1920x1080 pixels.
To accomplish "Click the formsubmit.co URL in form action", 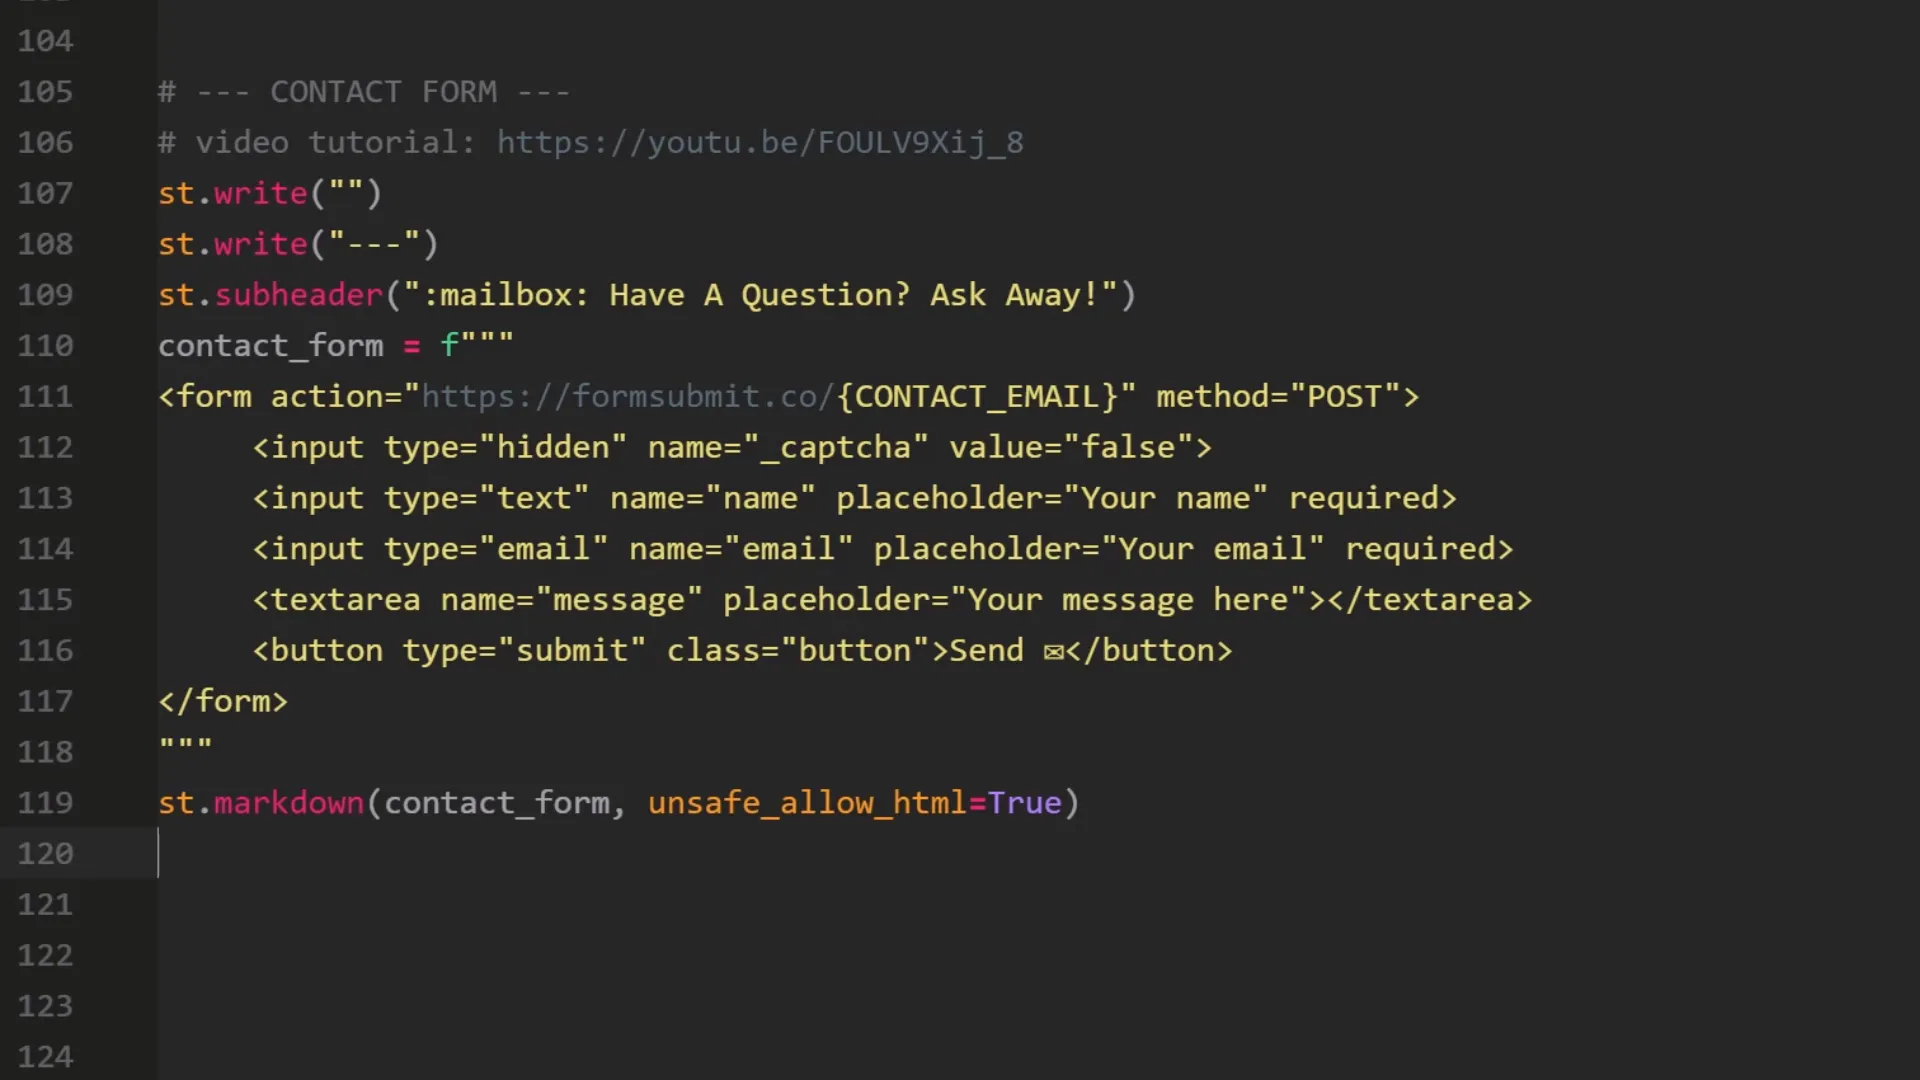I will click(x=627, y=397).
